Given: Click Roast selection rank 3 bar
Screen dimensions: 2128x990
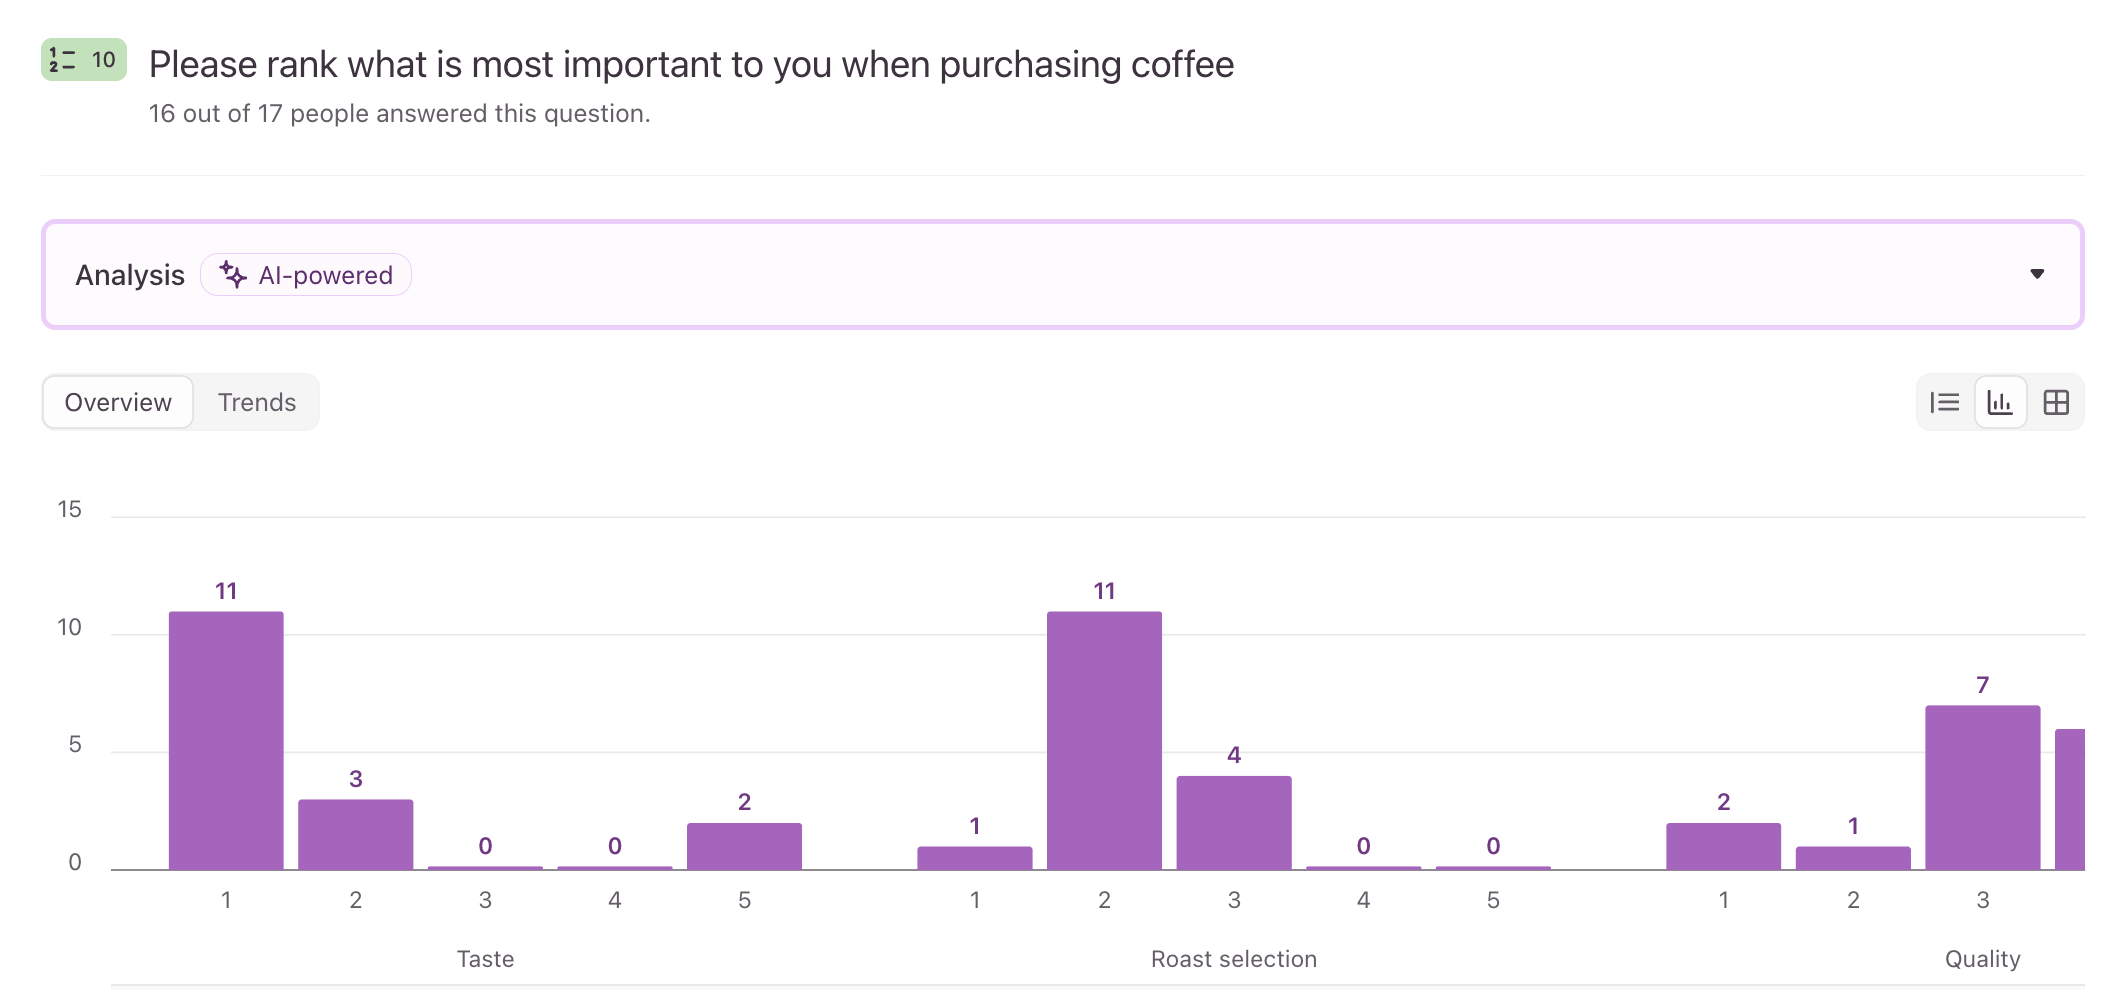Looking at the screenshot, I should (1234, 823).
